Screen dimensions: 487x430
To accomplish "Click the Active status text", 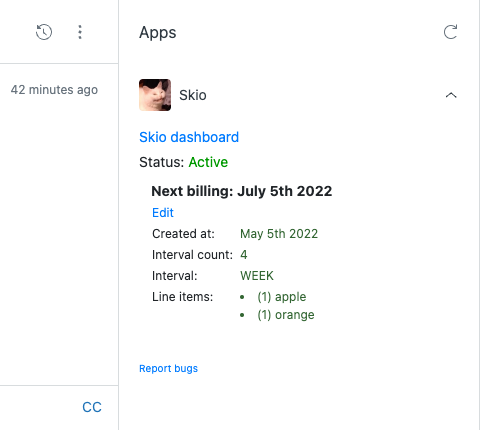I will [x=208, y=162].
